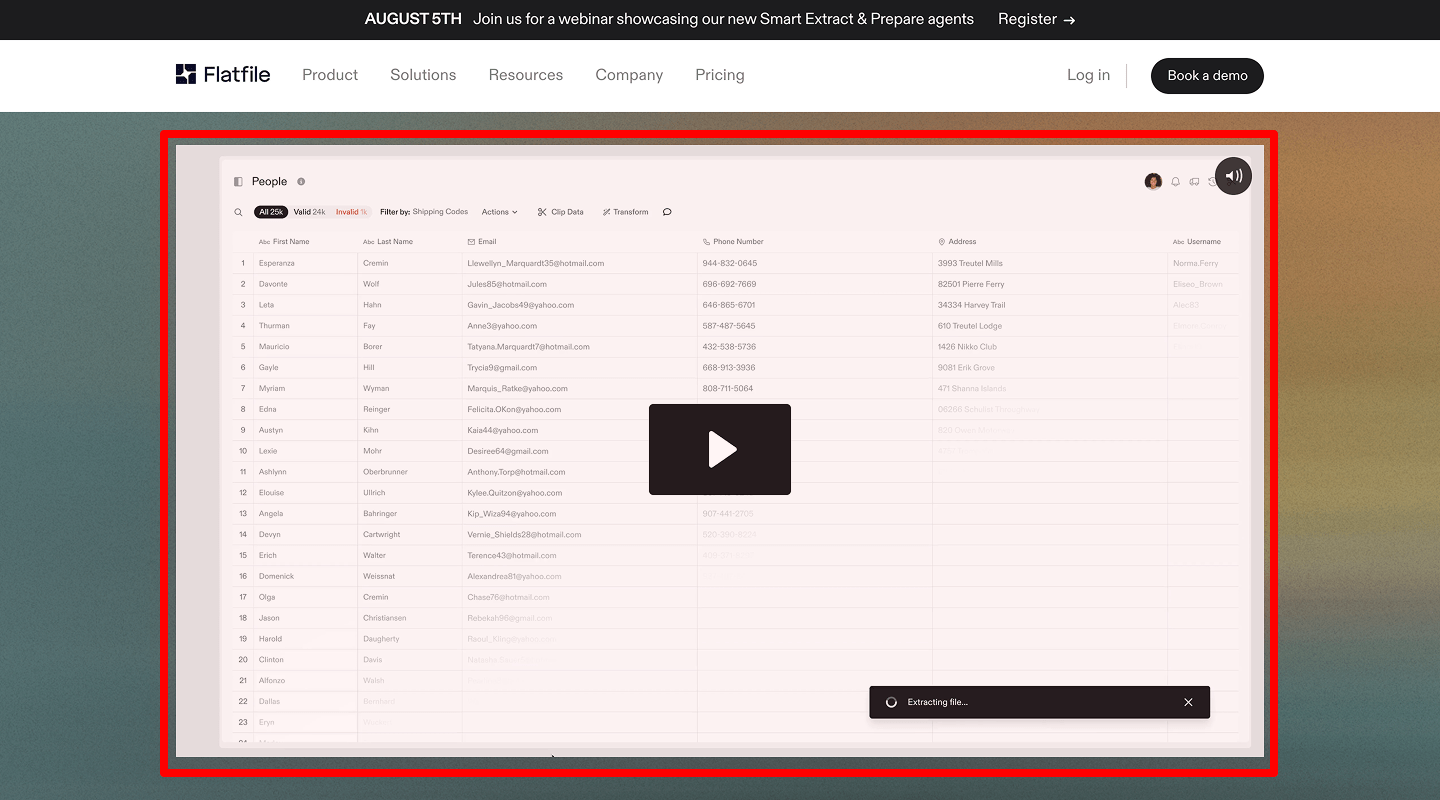Open the Resources menu
The height and width of the screenshot is (800, 1440).
pos(525,75)
